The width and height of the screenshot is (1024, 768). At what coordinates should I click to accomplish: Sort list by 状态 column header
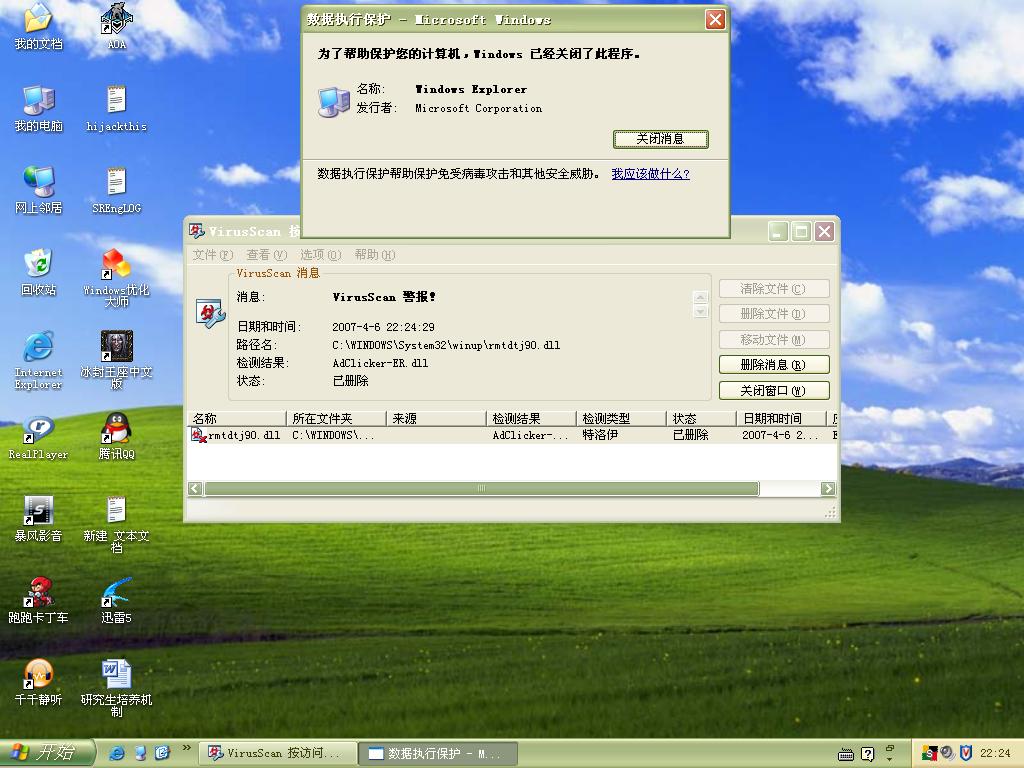tap(701, 419)
